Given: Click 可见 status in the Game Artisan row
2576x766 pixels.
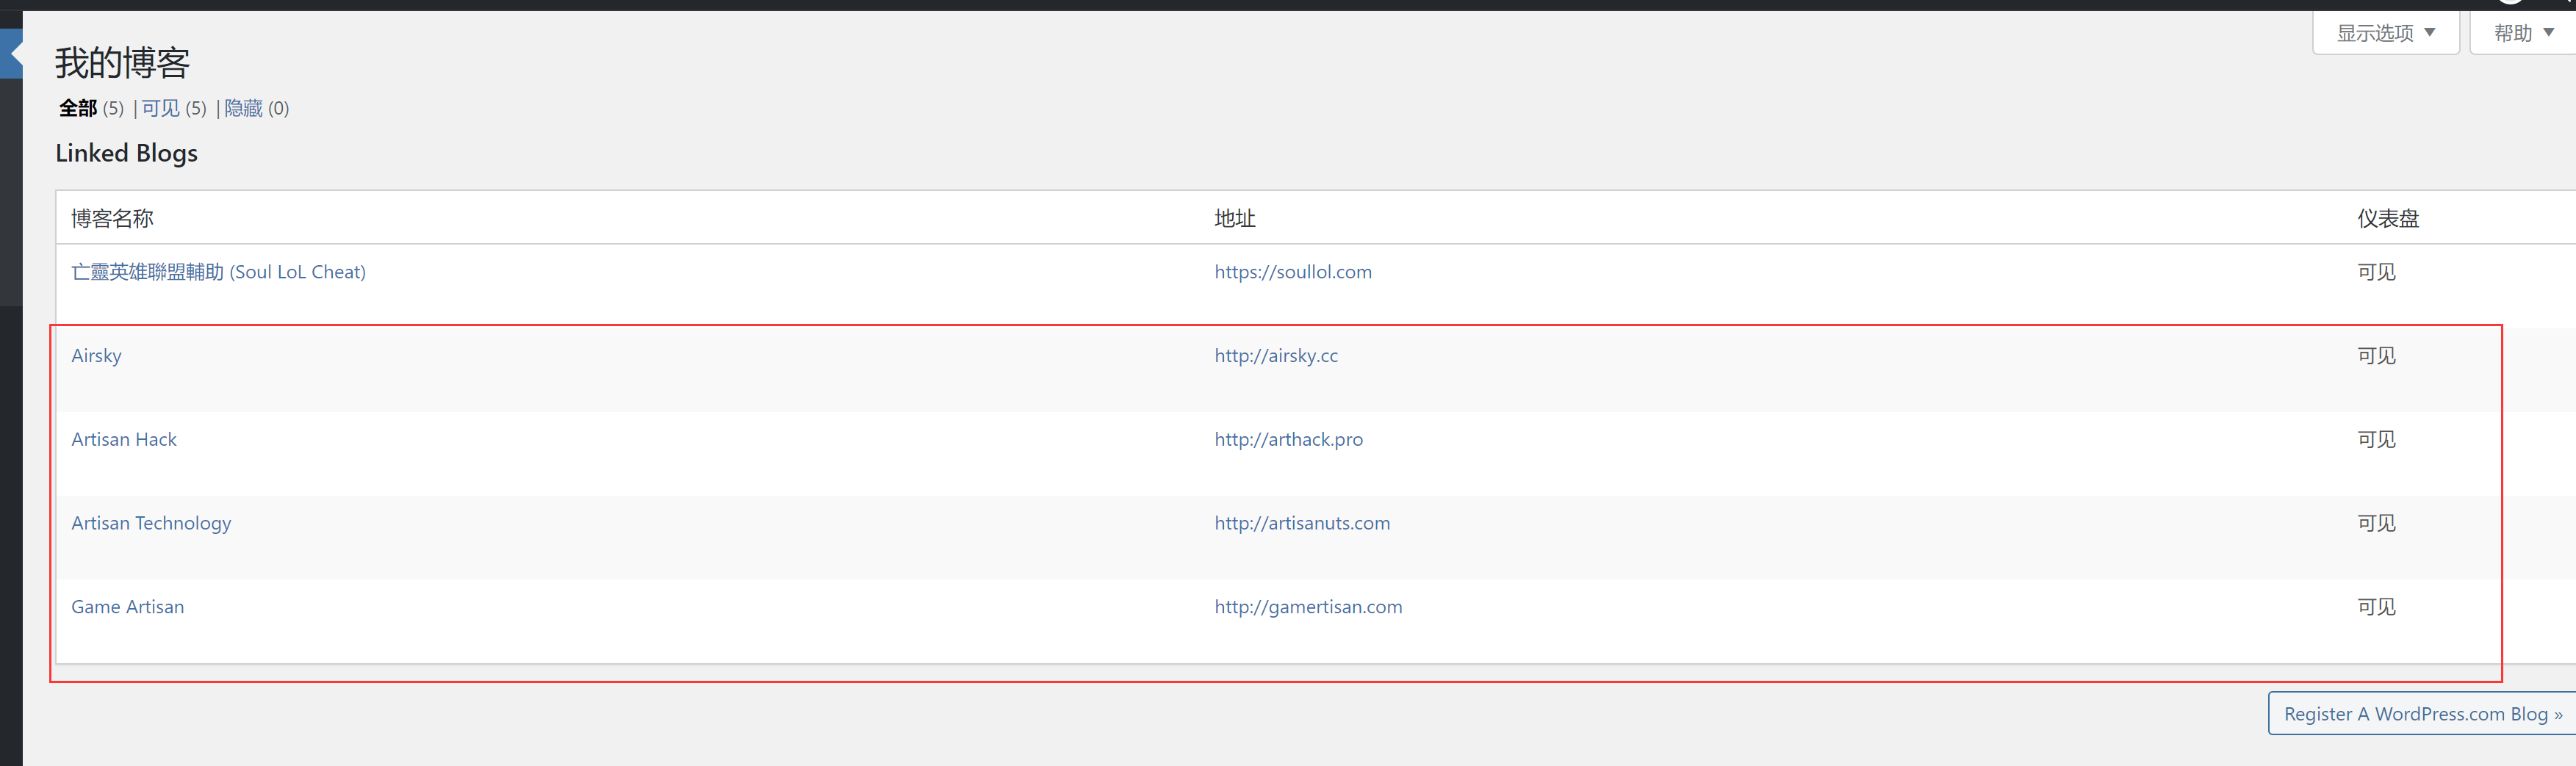Looking at the screenshot, I should (x=2376, y=607).
